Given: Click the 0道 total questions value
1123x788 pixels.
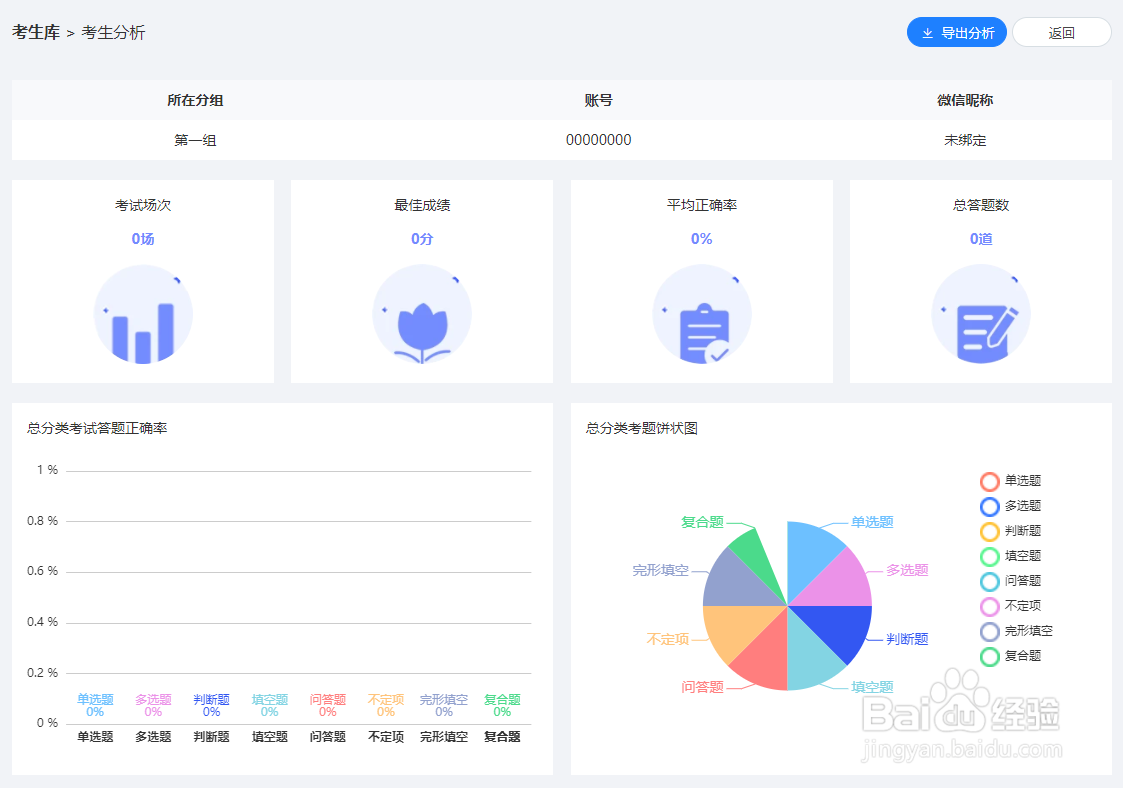Looking at the screenshot, I should coord(981,239).
